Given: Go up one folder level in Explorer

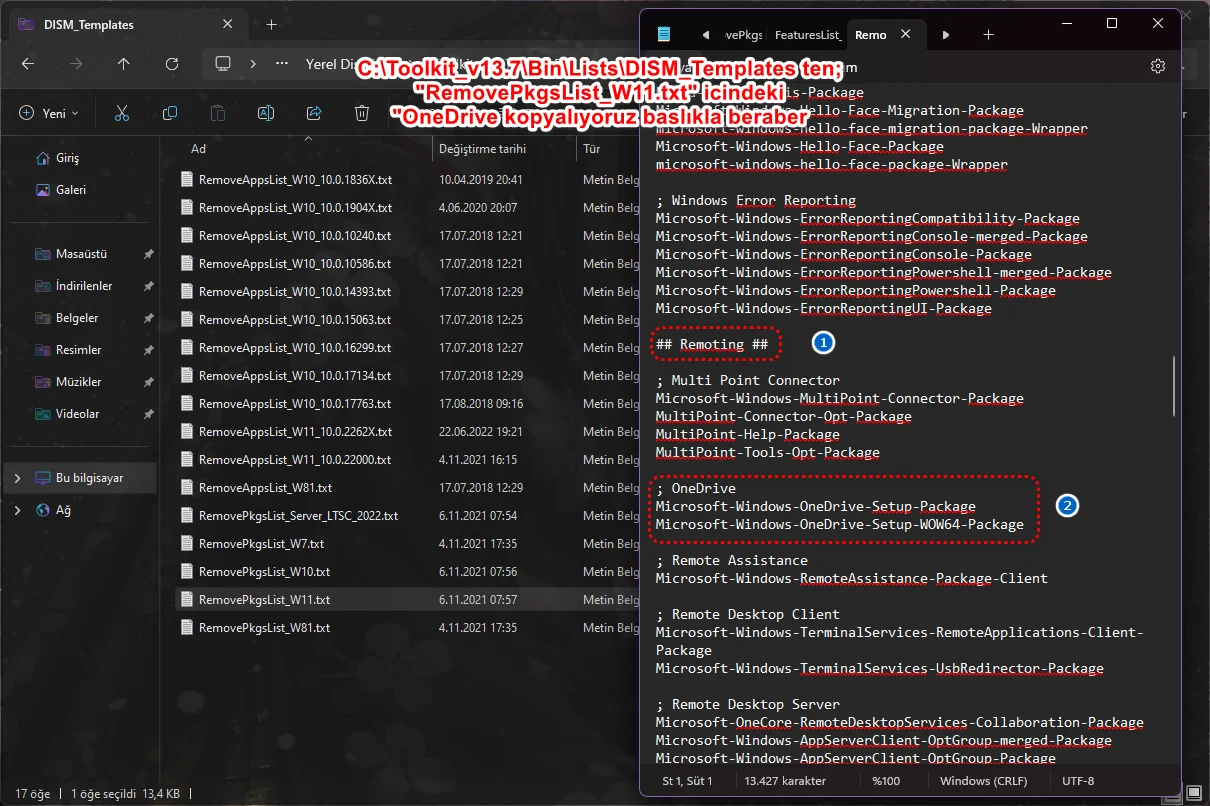Looking at the screenshot, I should pos(124,63).
